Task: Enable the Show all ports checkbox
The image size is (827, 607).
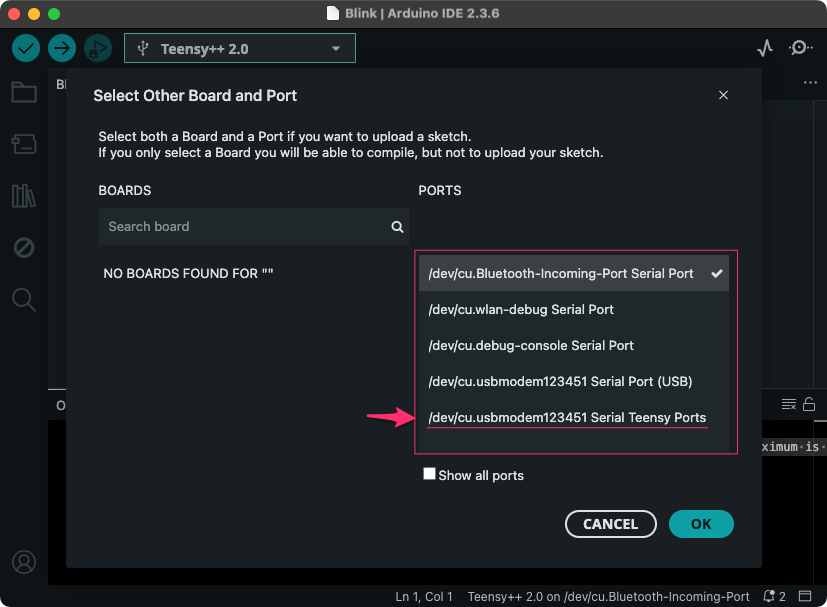Action: point(429,475)
